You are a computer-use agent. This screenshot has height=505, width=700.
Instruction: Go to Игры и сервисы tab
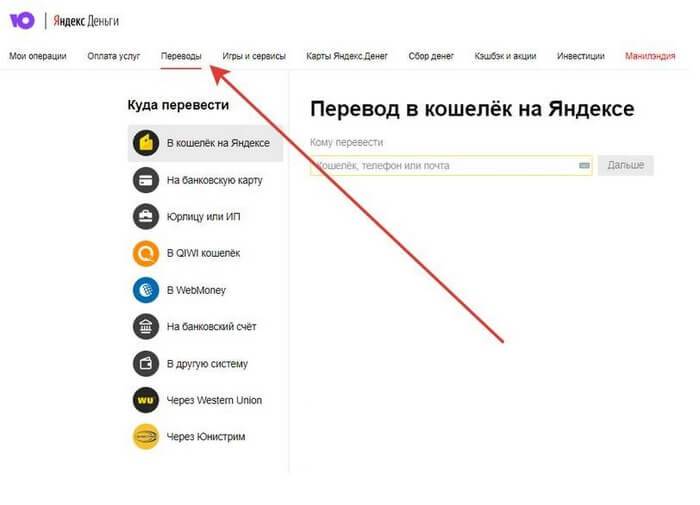tap(254, 56)
